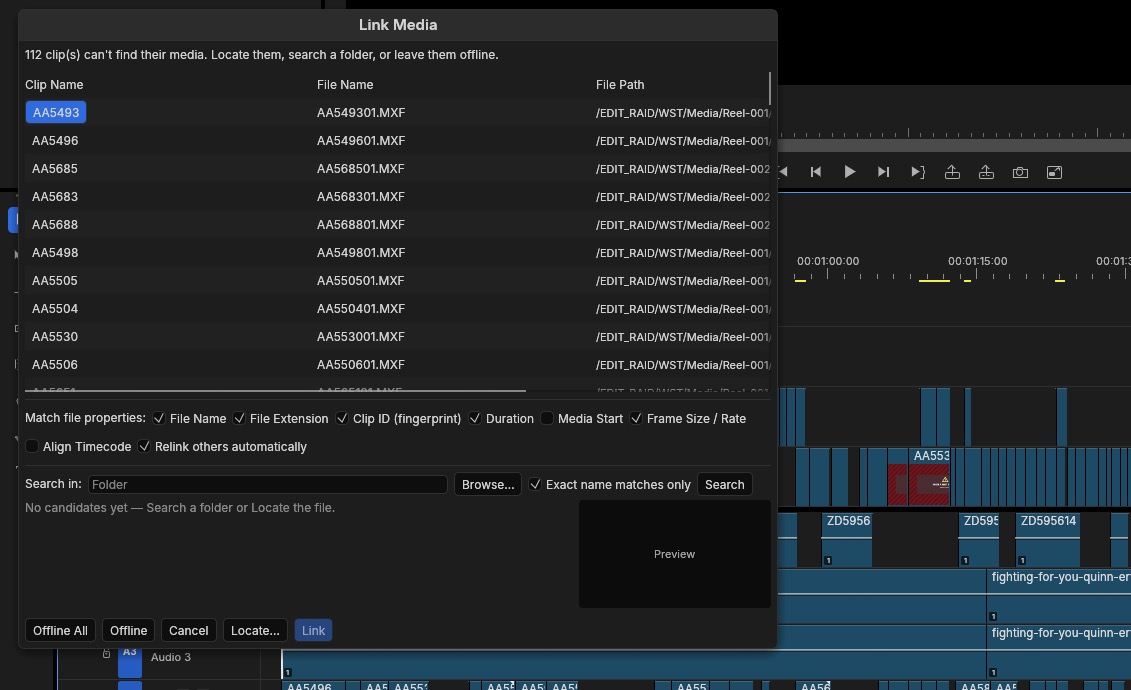Click the File Name column header
This screenshot has height=690, width=1131.
(x=345, y=84)
